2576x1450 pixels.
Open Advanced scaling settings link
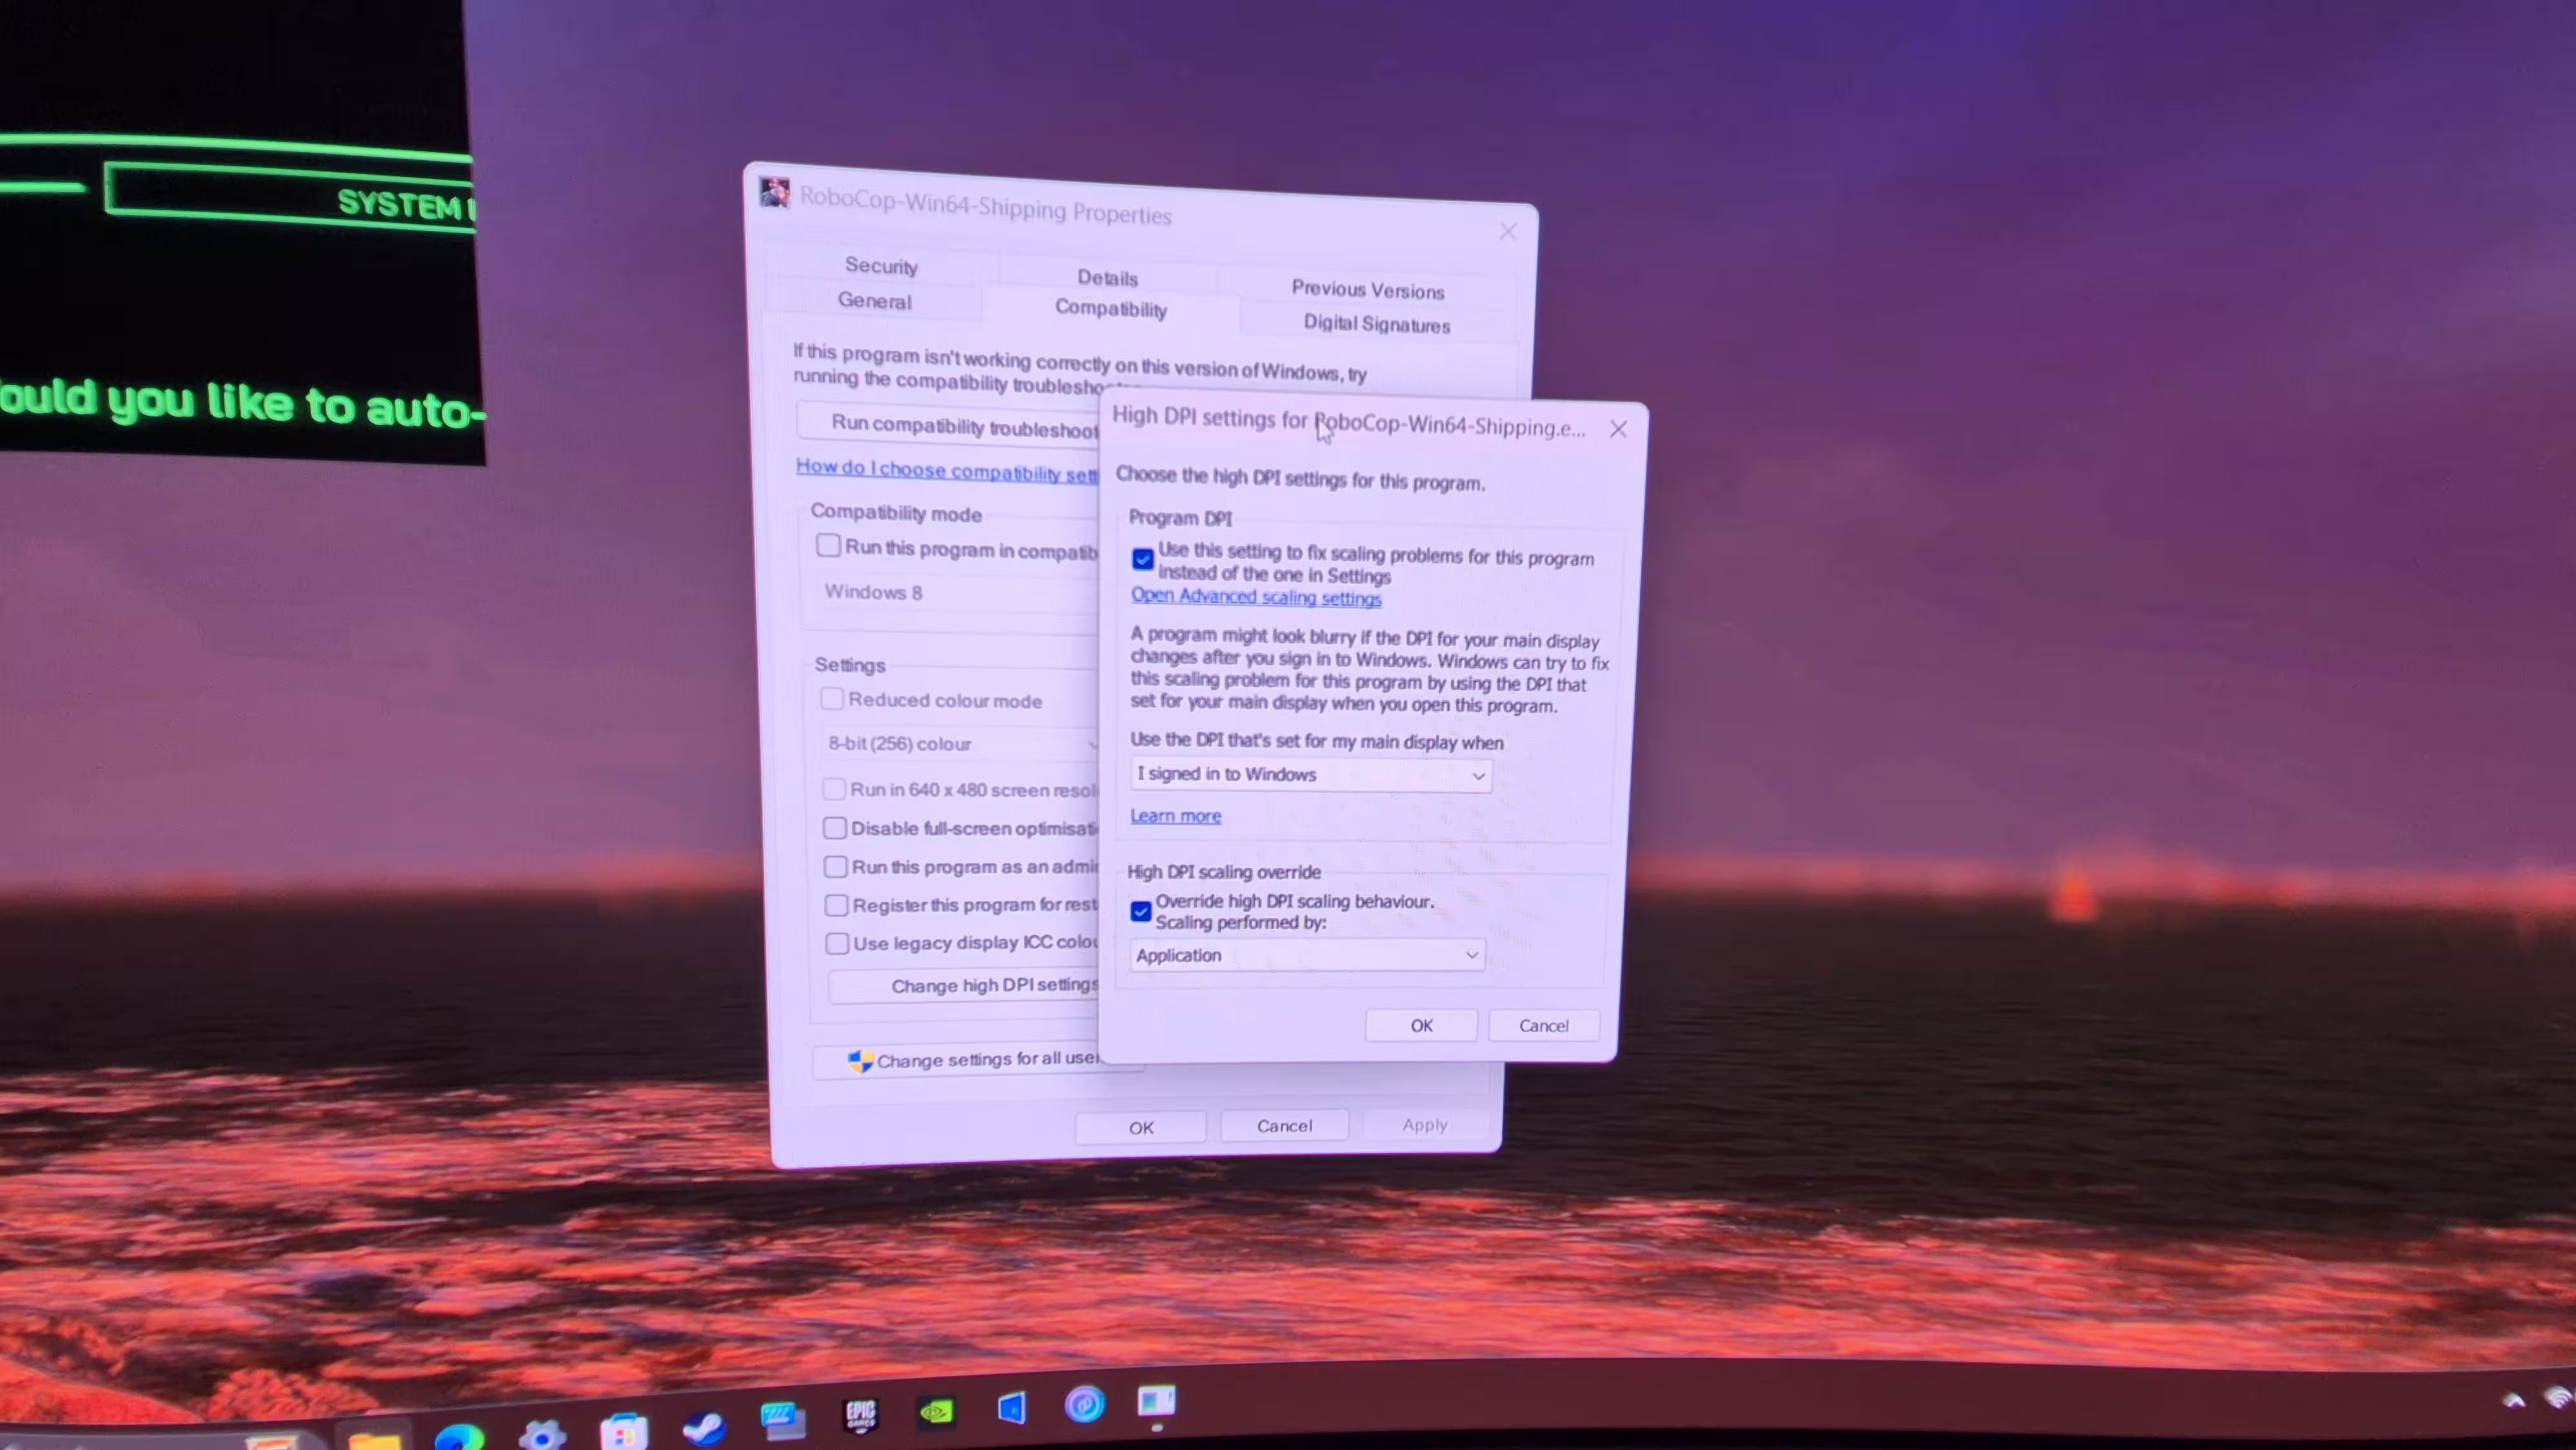tap(1256, 597)
